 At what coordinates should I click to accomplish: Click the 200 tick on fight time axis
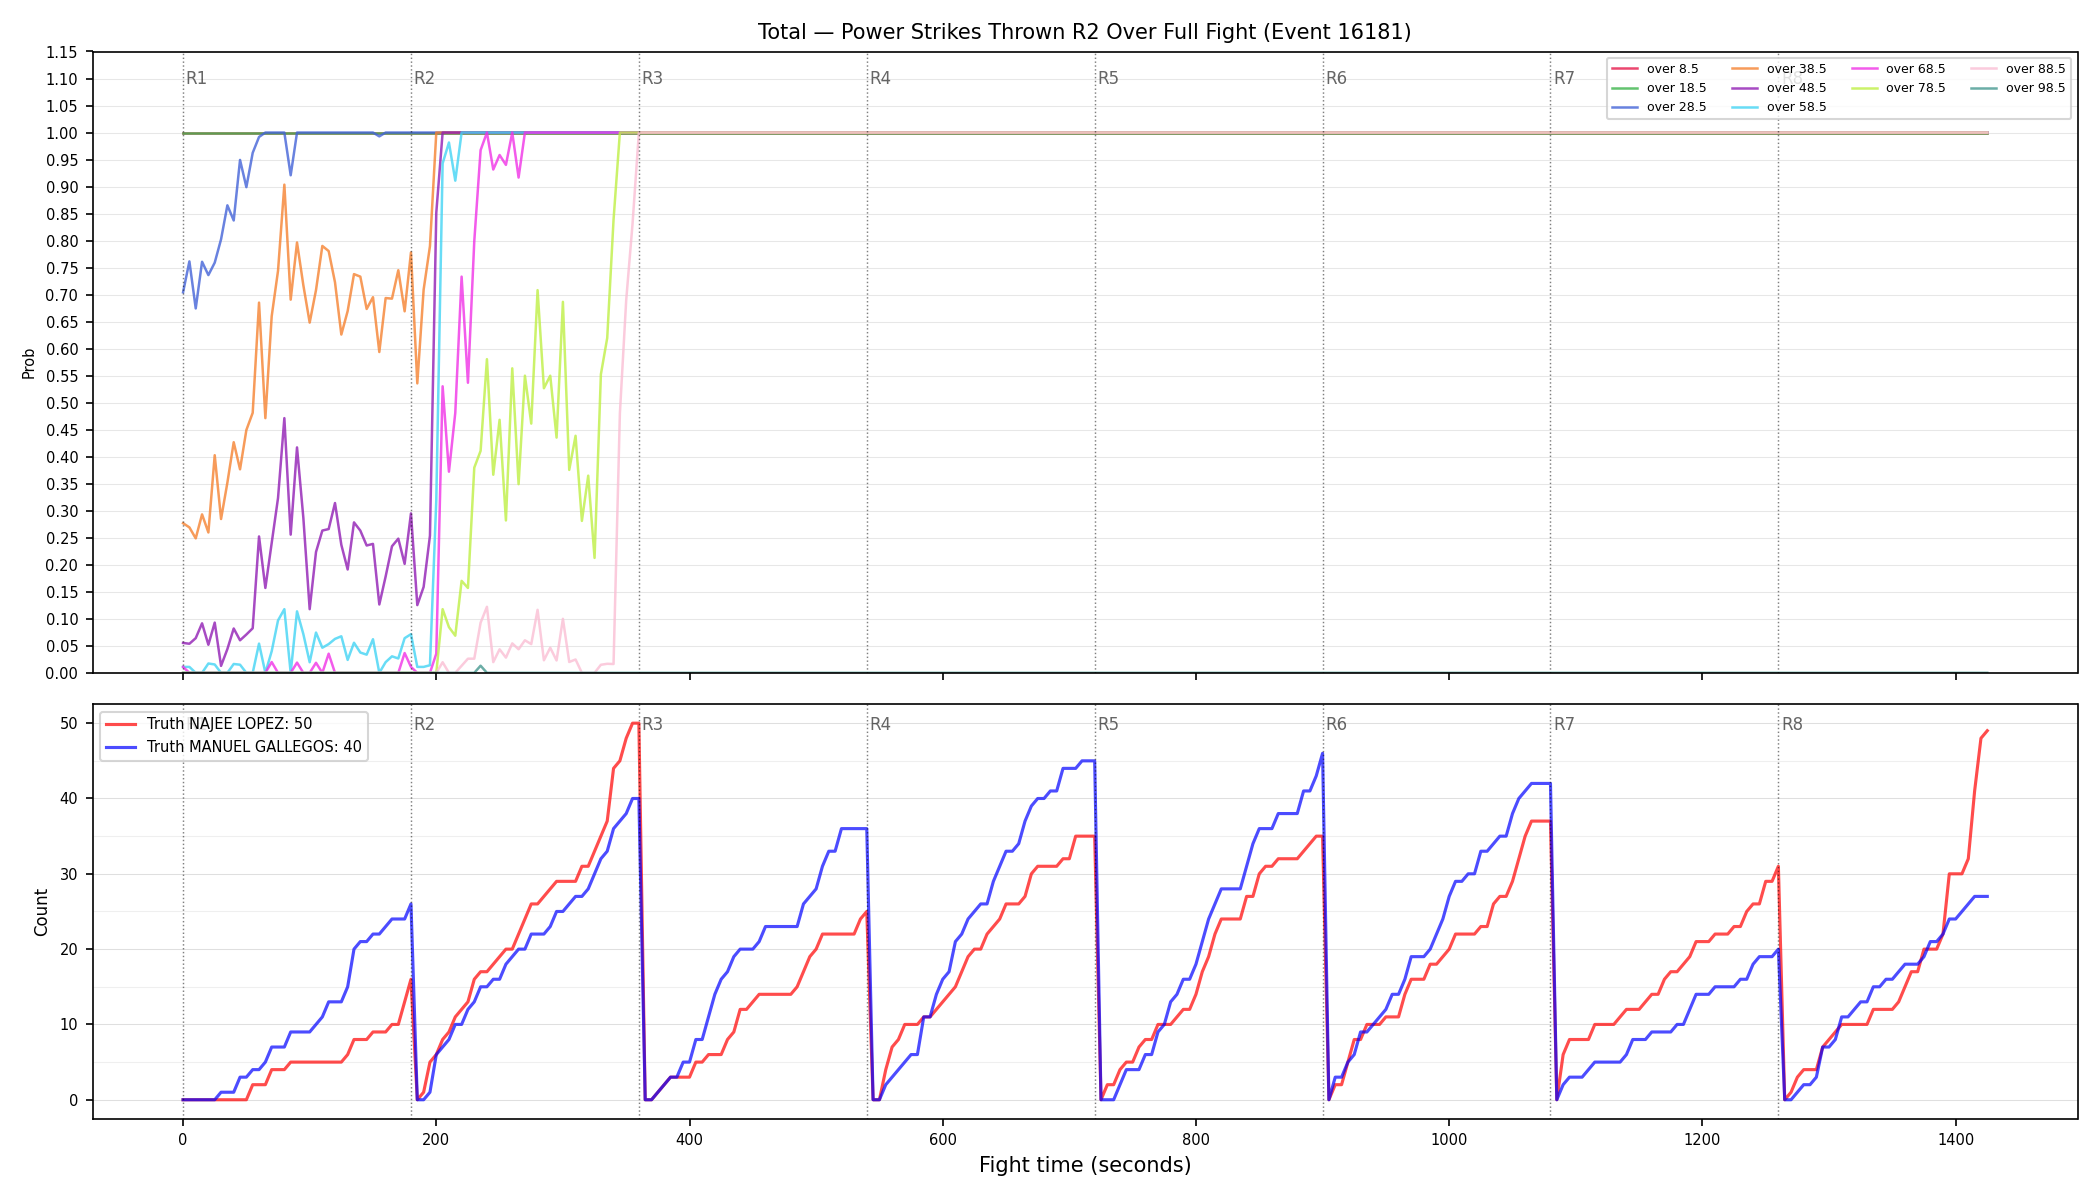pos(436,1139)
